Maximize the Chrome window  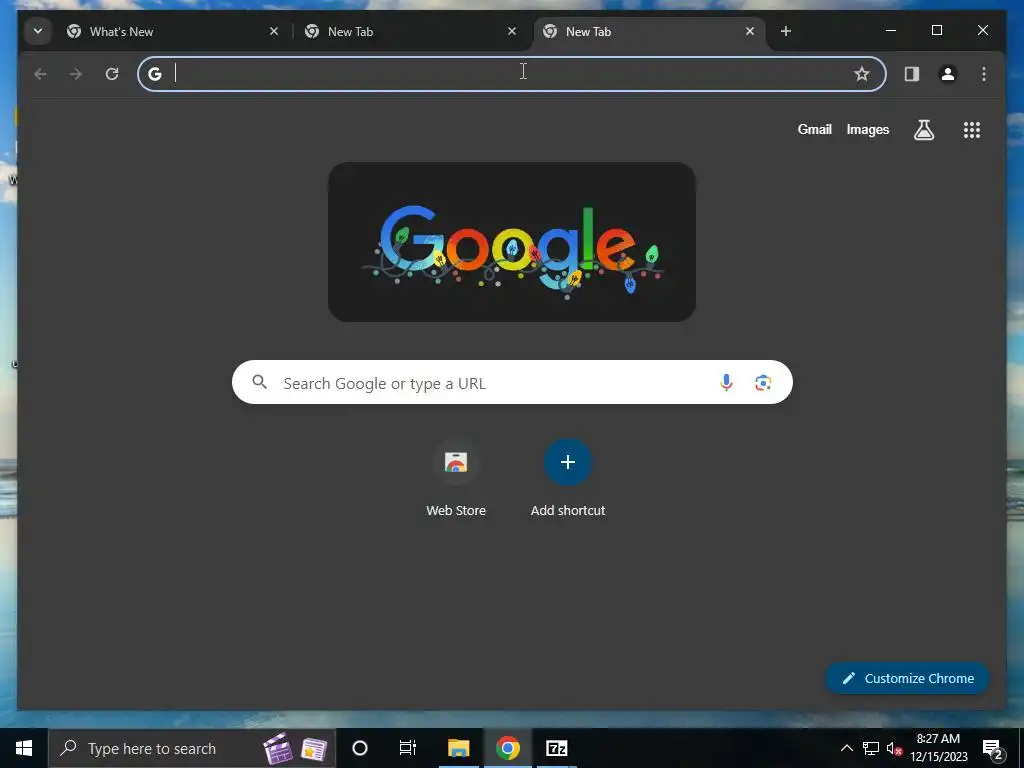click(x=936, y=30)
